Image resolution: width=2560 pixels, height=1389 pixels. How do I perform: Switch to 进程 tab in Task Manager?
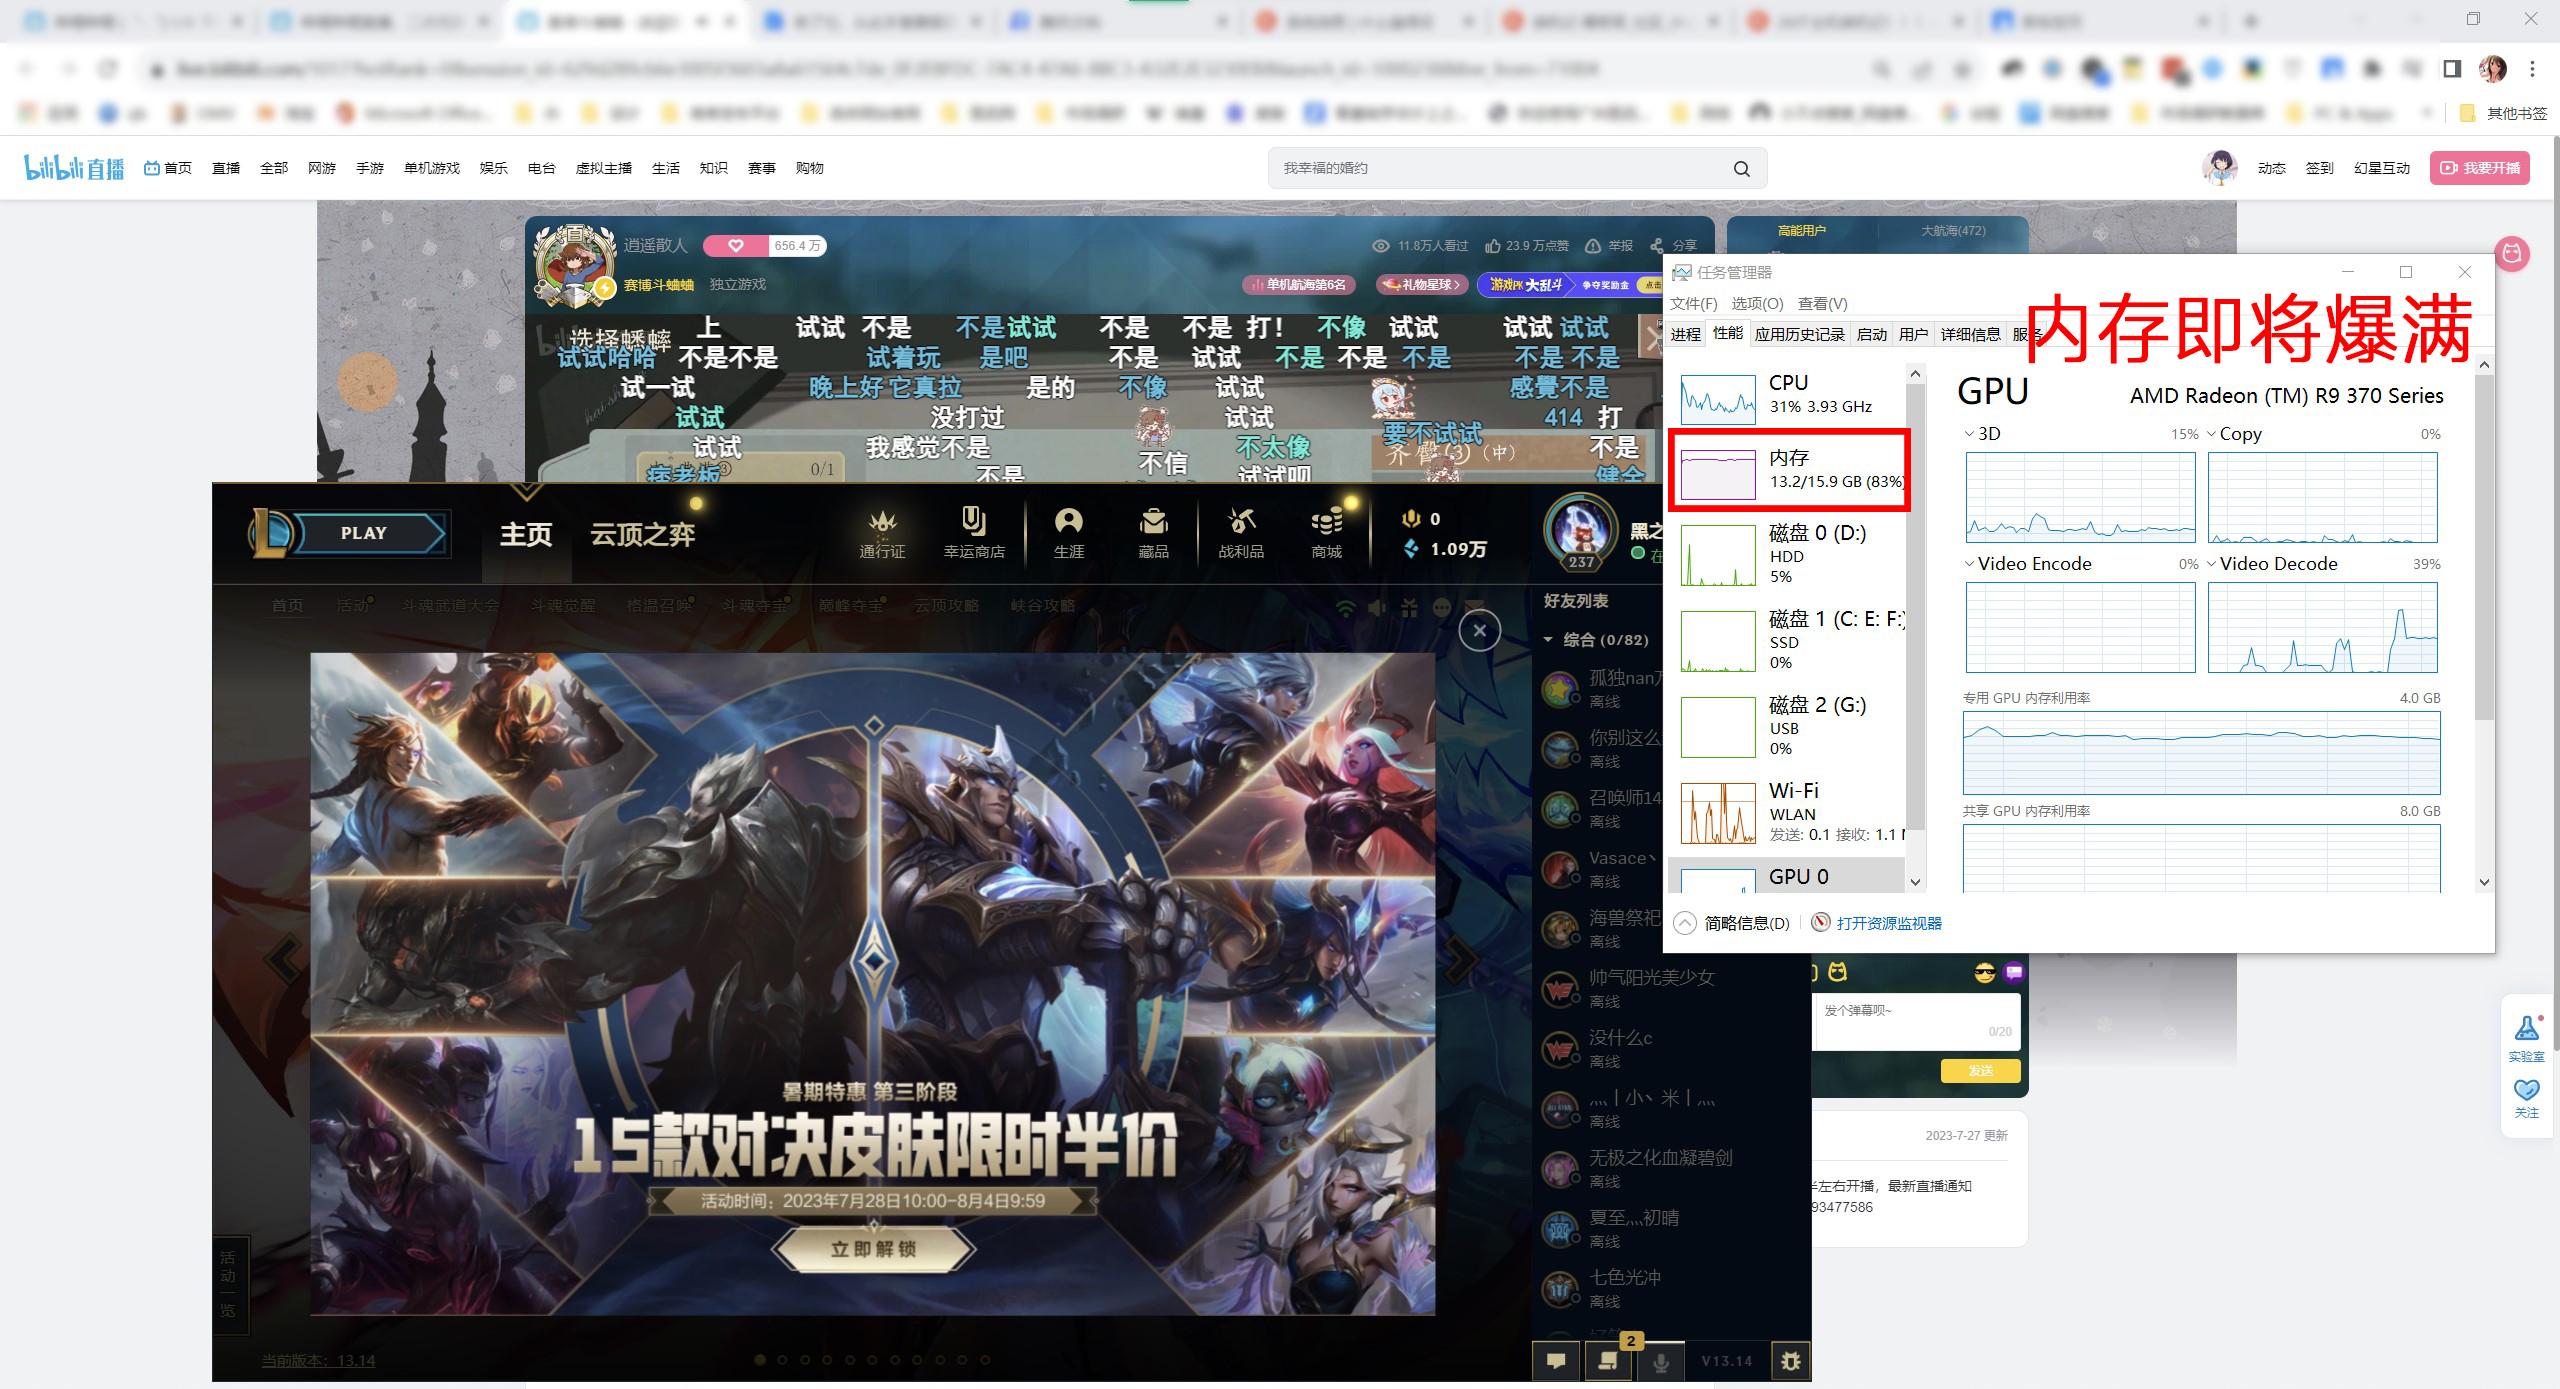1685,334
